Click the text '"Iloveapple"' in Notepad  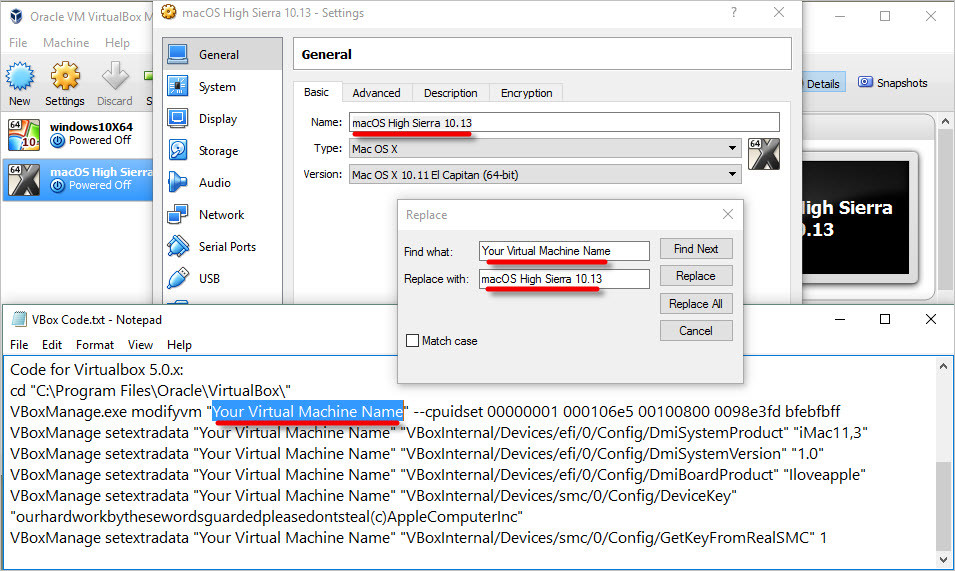824,474
